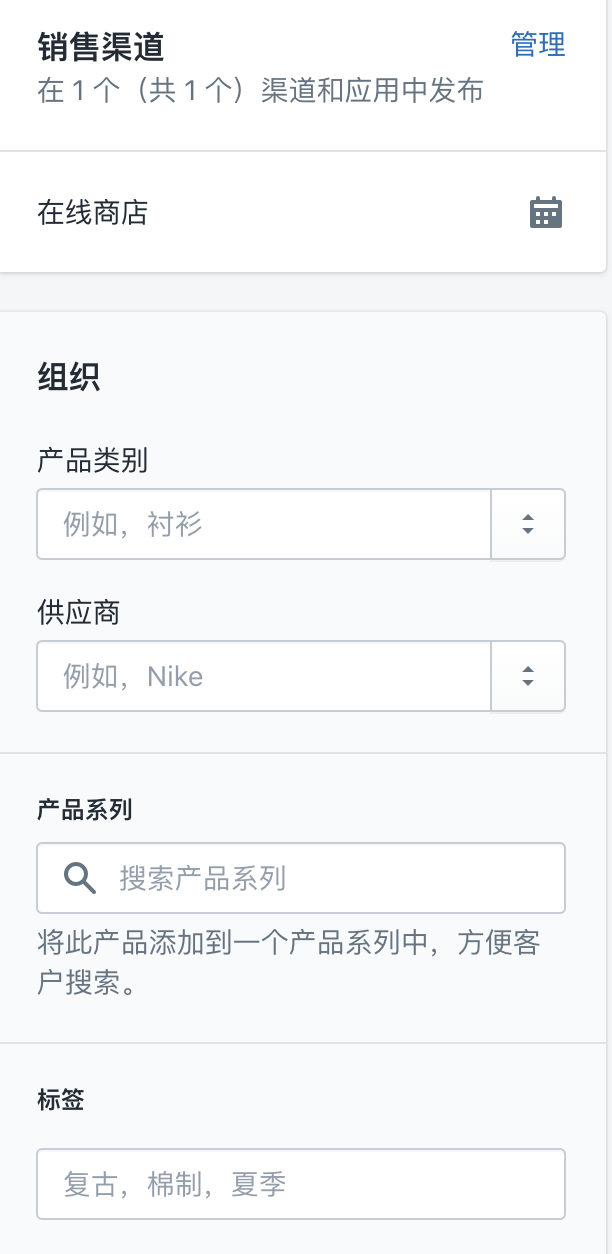This screenshot has width=612, height=1254.
Task: Select the 在线商店 channel name
Action: click(x=93, y=213)
